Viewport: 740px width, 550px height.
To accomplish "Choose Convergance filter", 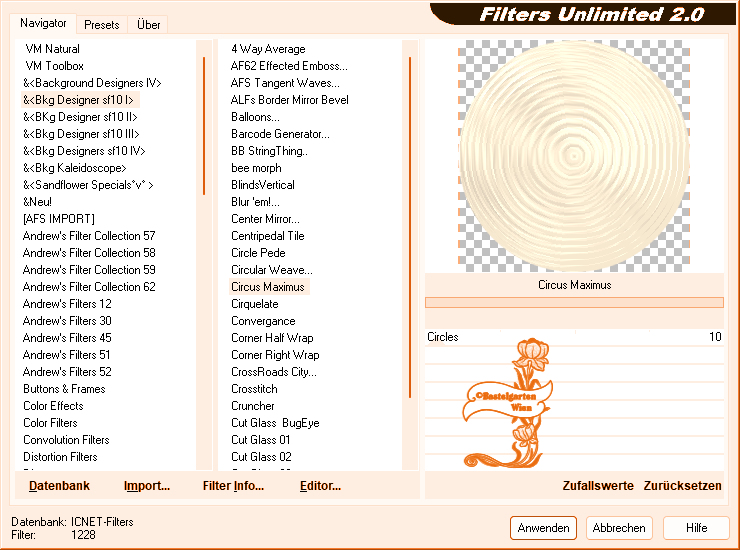I will [263, 321].
